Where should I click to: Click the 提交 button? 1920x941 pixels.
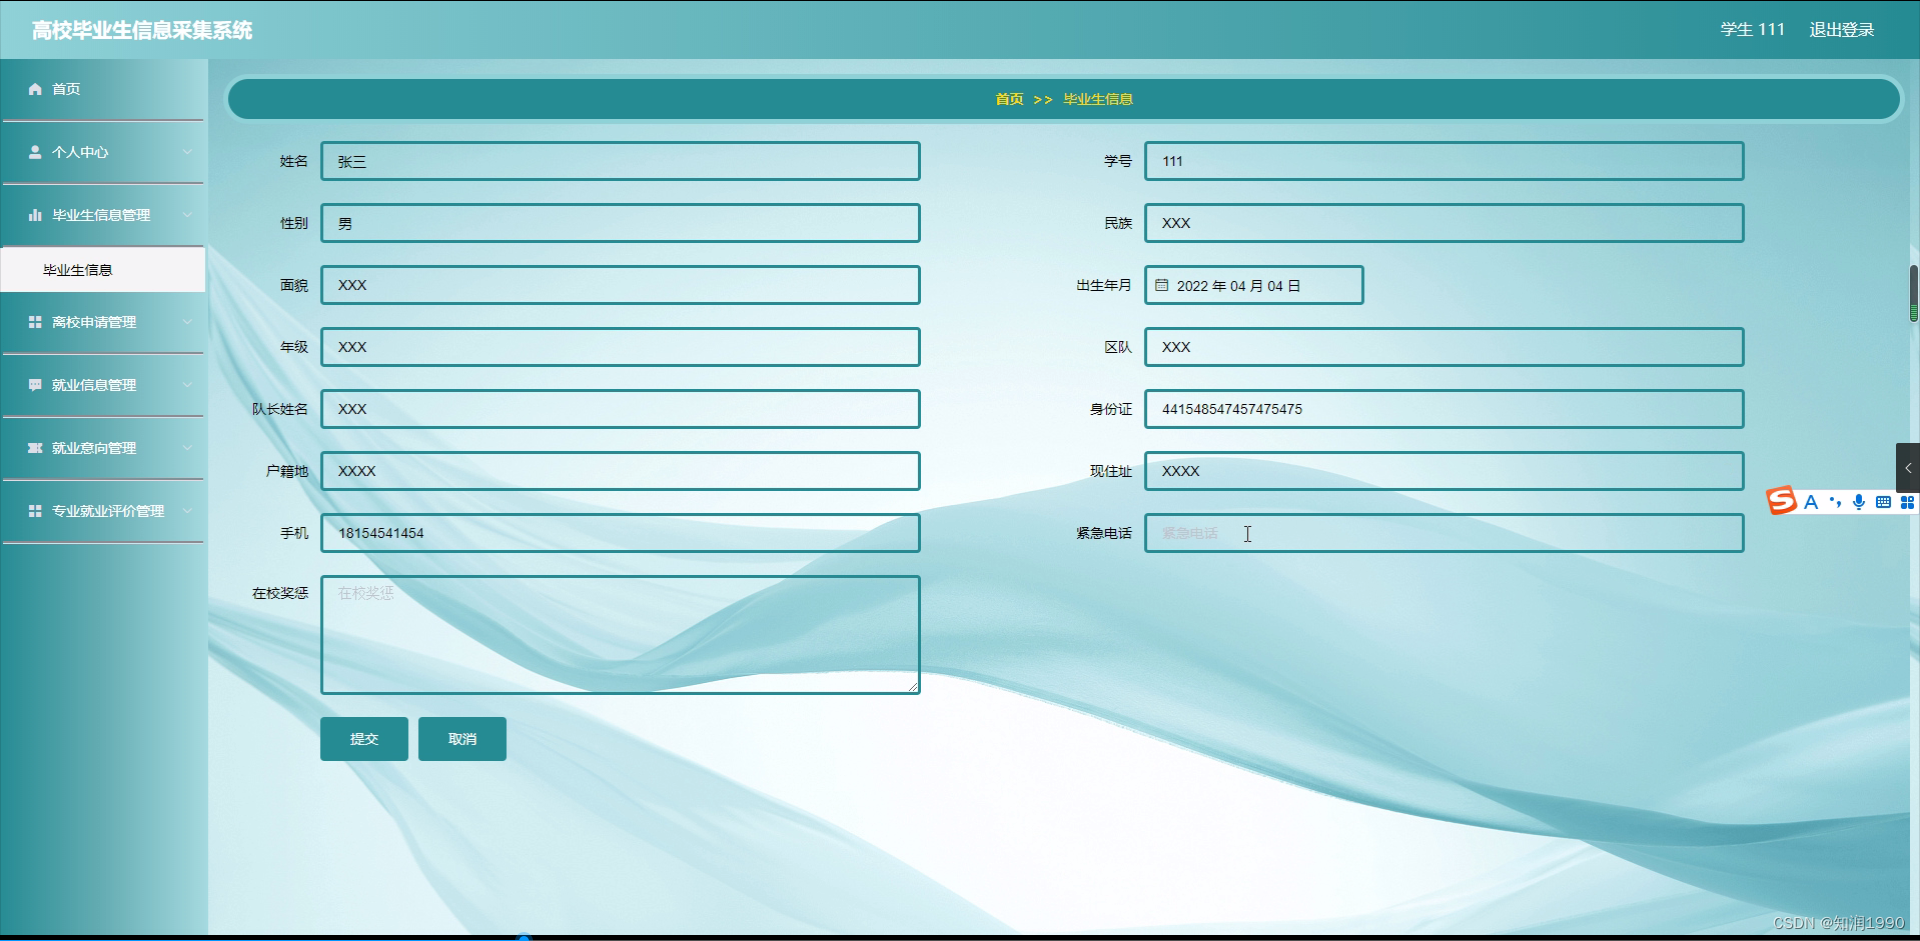(x=363, y=738)
